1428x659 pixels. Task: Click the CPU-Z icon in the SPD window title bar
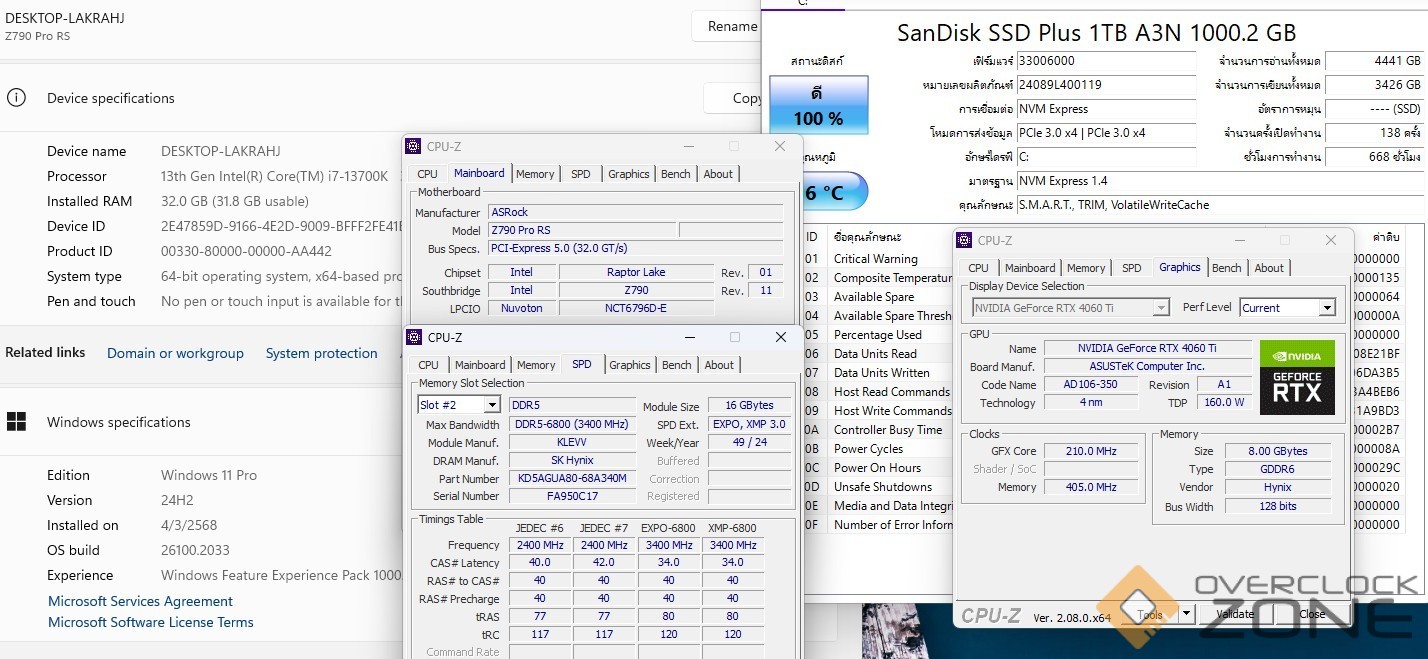(x=413, y=338)
